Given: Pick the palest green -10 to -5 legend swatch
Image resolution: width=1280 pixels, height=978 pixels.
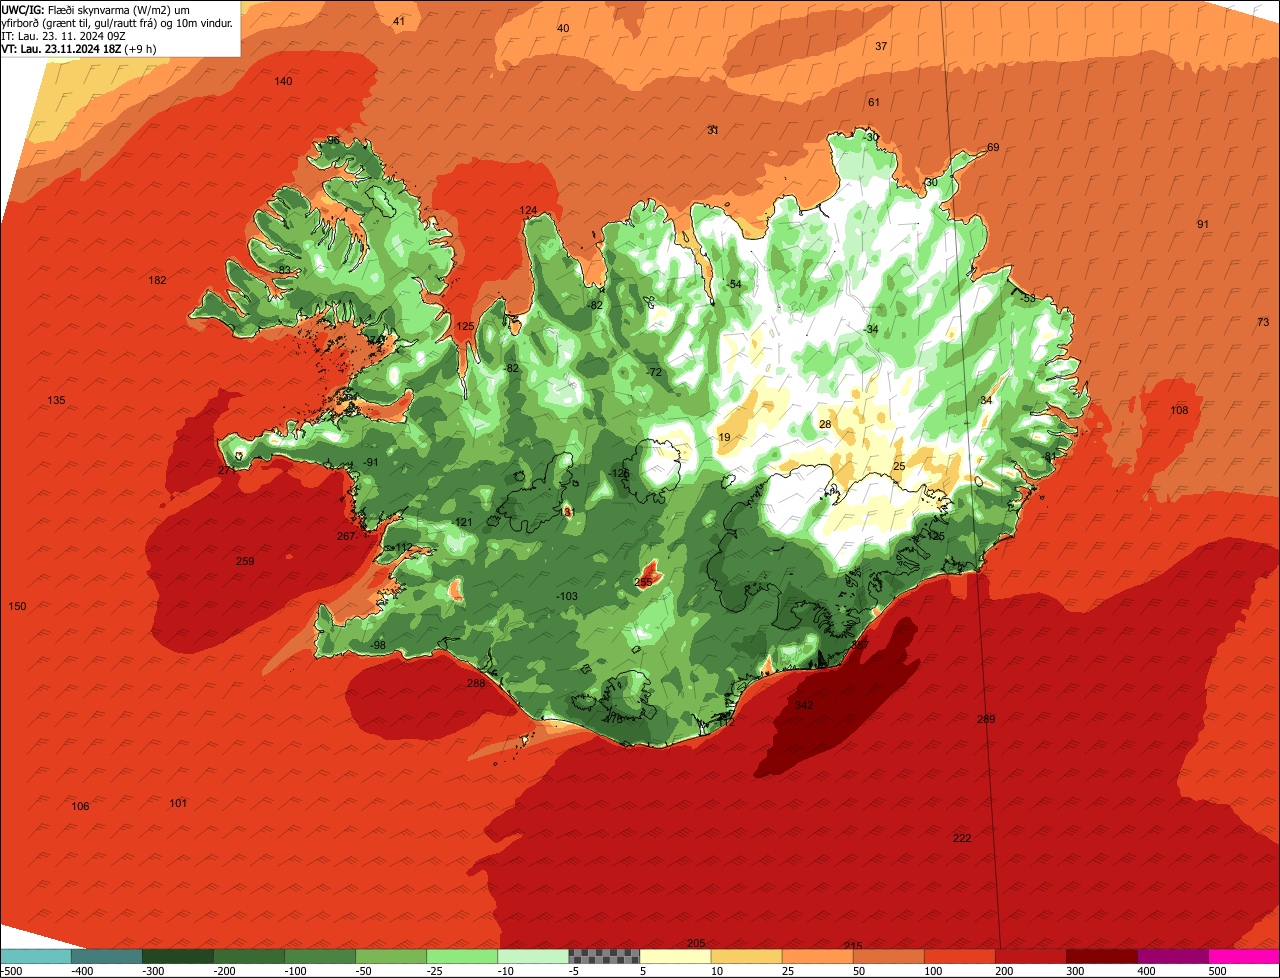Looking at the screenshot, I should point(533,956).
